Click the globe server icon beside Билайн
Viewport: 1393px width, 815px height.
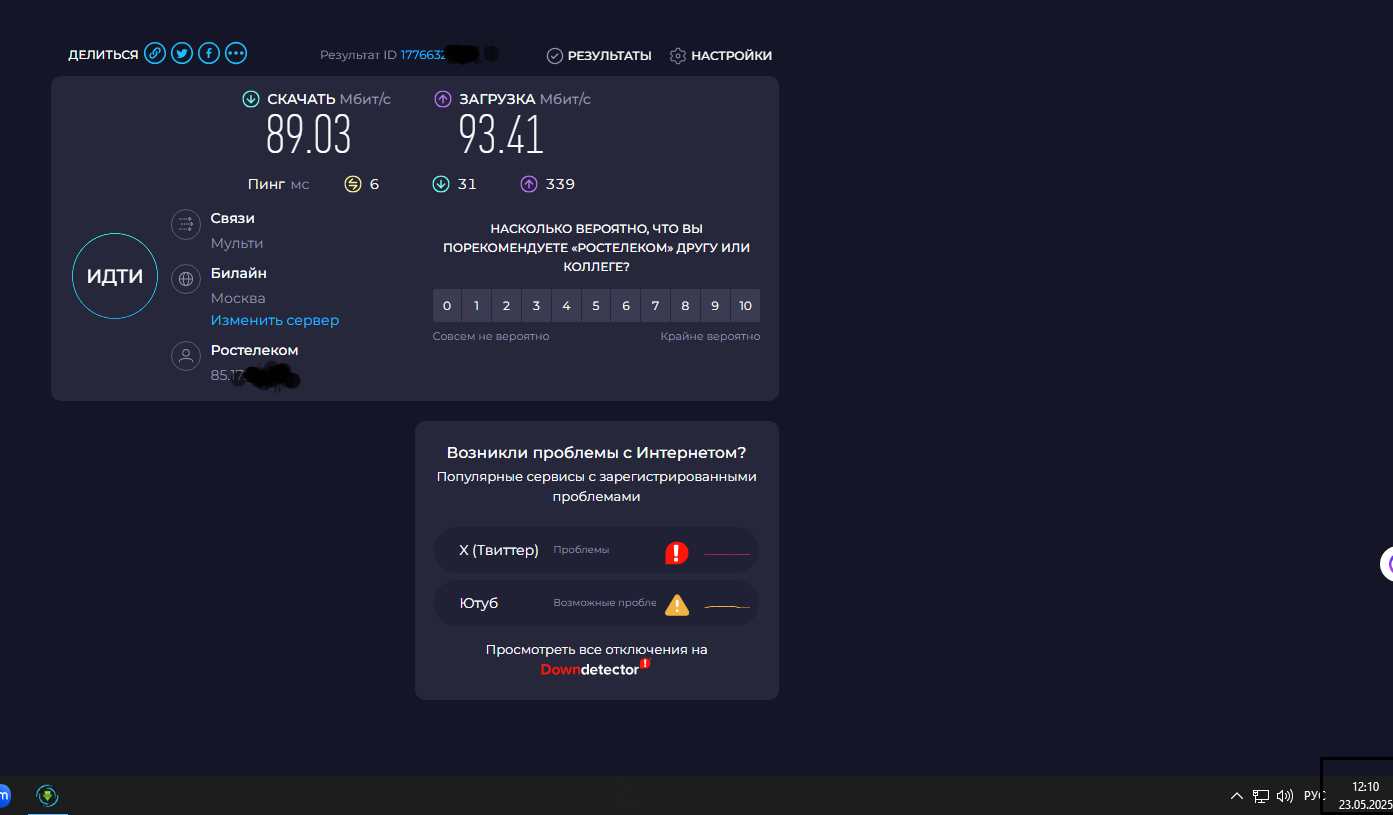pyautogui.click(x=186, y=280)
